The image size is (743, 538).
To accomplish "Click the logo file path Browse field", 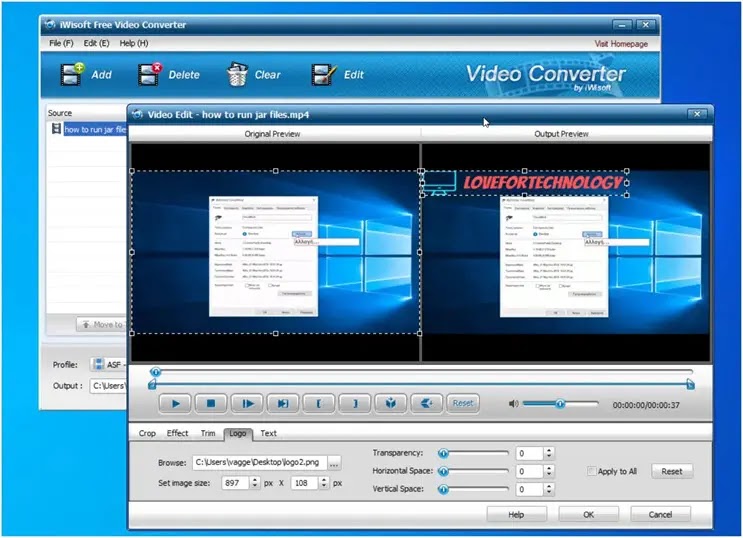I will pos(259,463).
